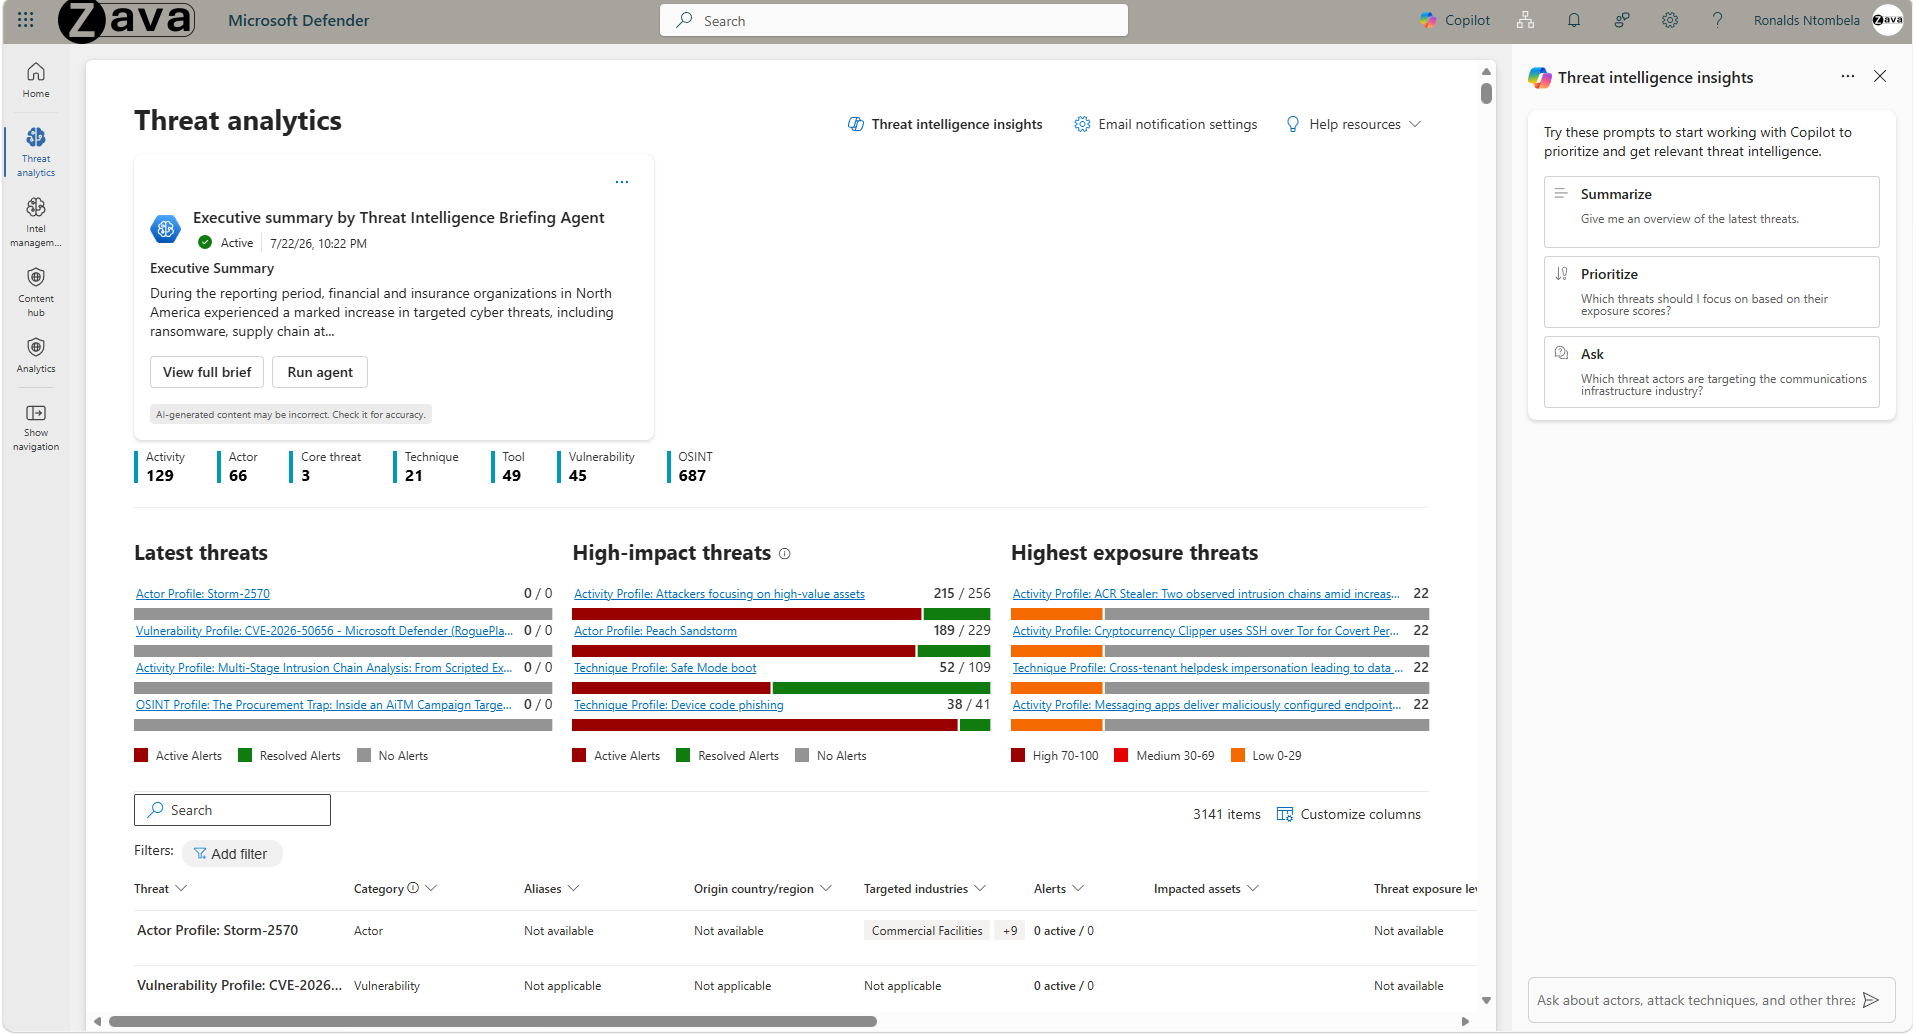
Task: Open the Aliases column dropdown
Action: pyautogui.click(x=573, y=888)
